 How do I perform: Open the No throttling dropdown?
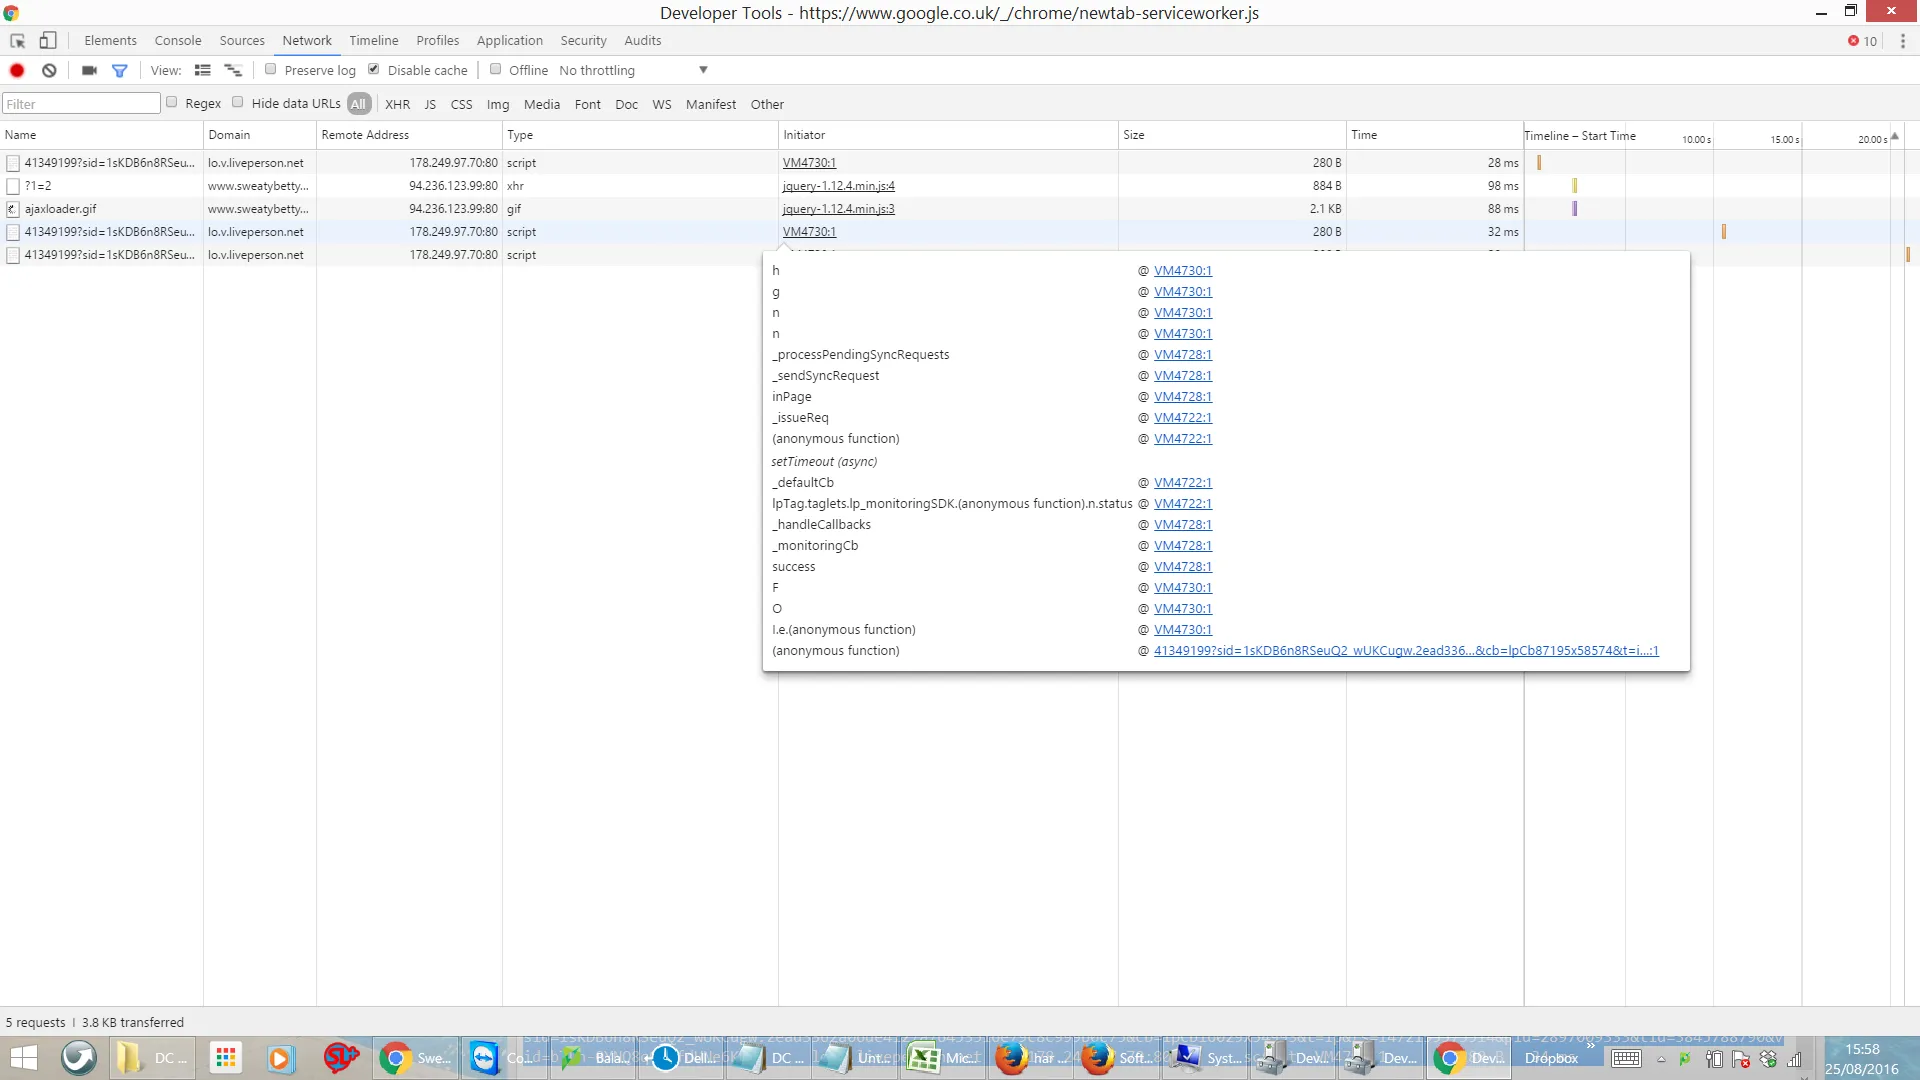(x=633, y=70)
